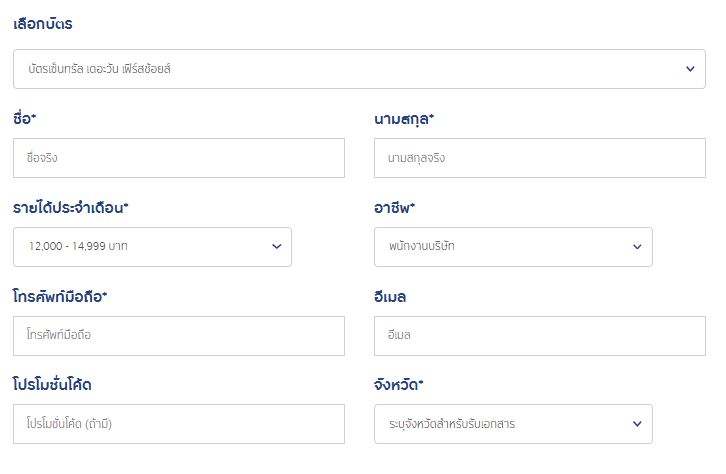Focus the ชื่อจริง first name field
This screenshot has width=726, height=474.
[179, 158]
